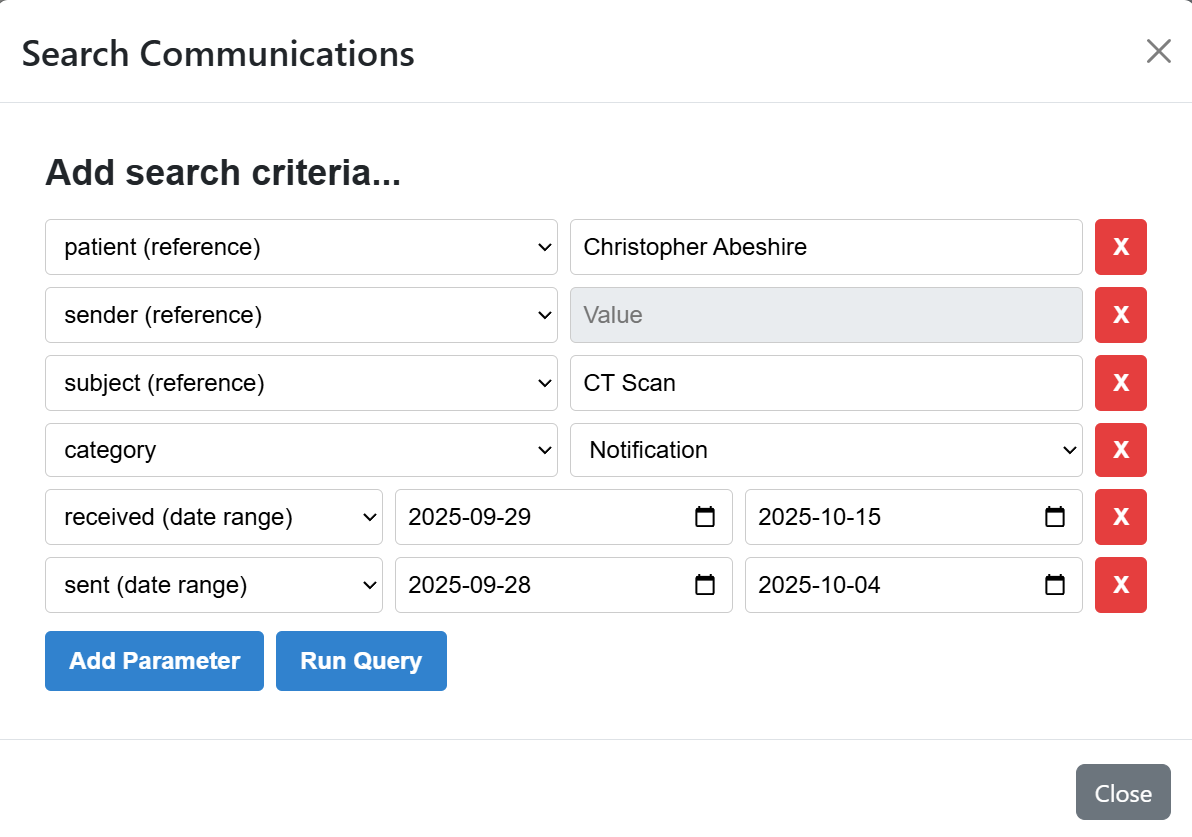Open the sender (reference) parameter dropdown
This screenshot has height=837, width=1192.
300,315
